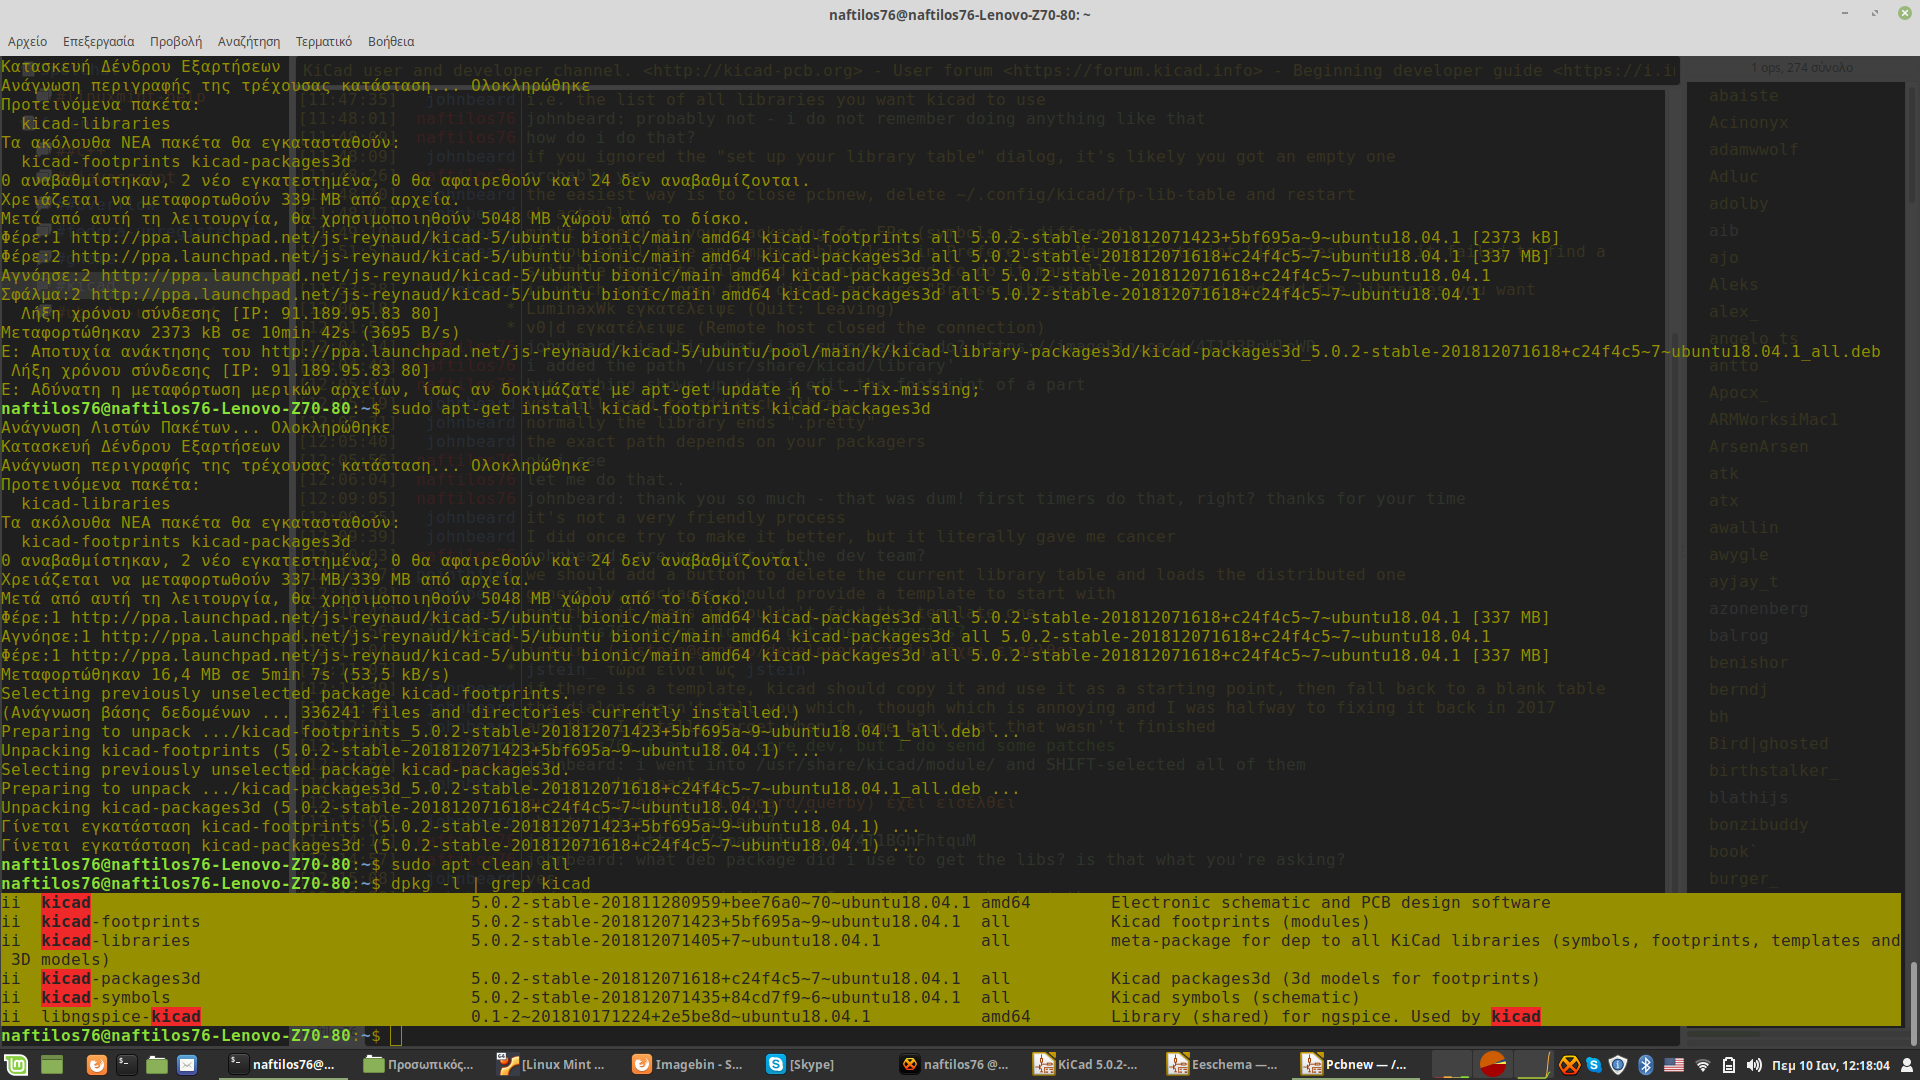Click the 'dpkg -l | grep kicad' command text
This screenshot has height=1080, width=1920.
click(x=491, y=883)
